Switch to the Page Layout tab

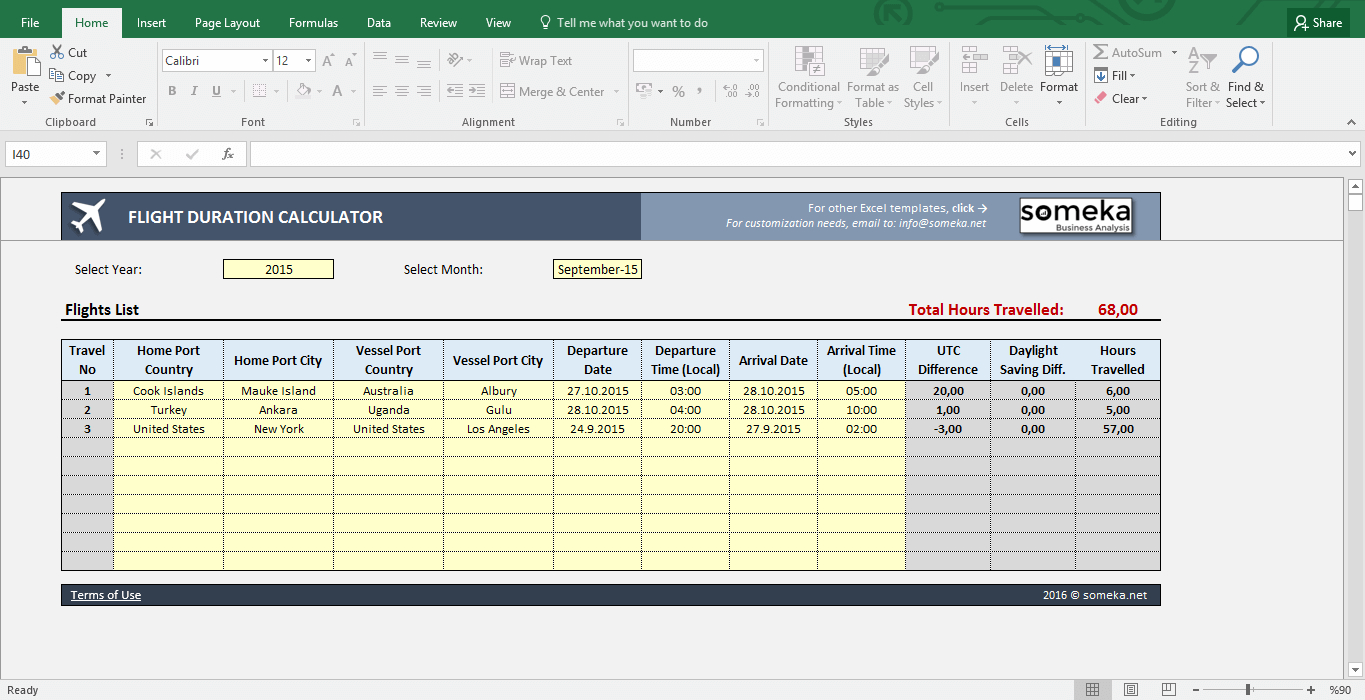(x=227, y=23)
